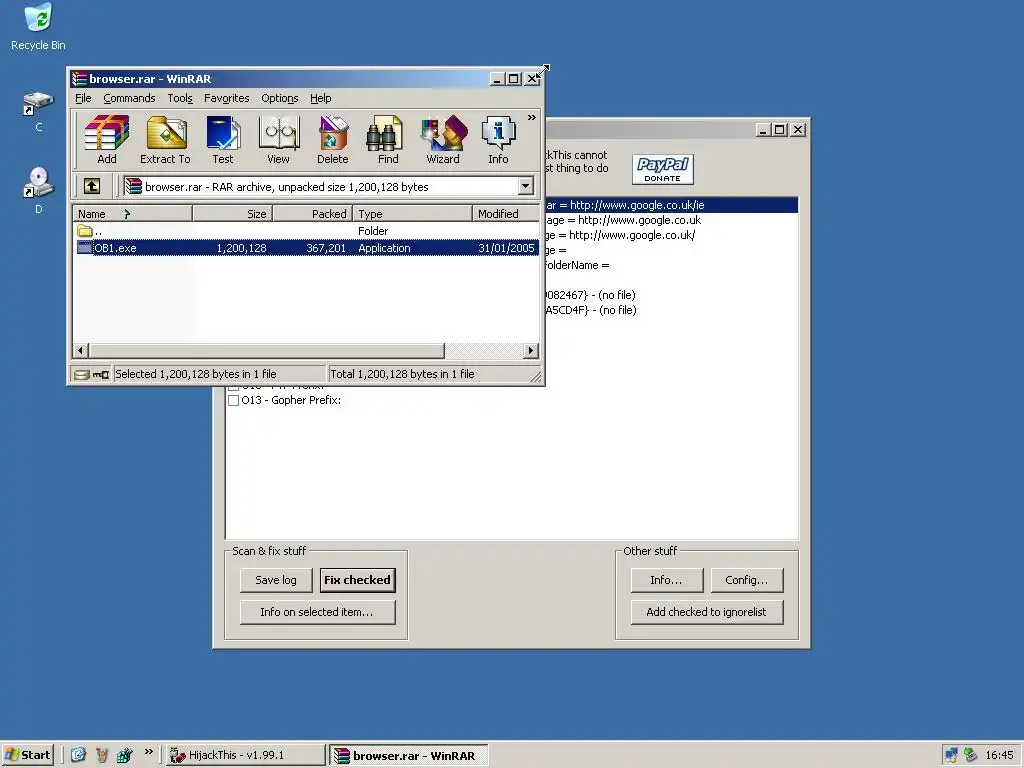Click the Test archive icon
The image size is (1024, 768).
tap(223, 140)
